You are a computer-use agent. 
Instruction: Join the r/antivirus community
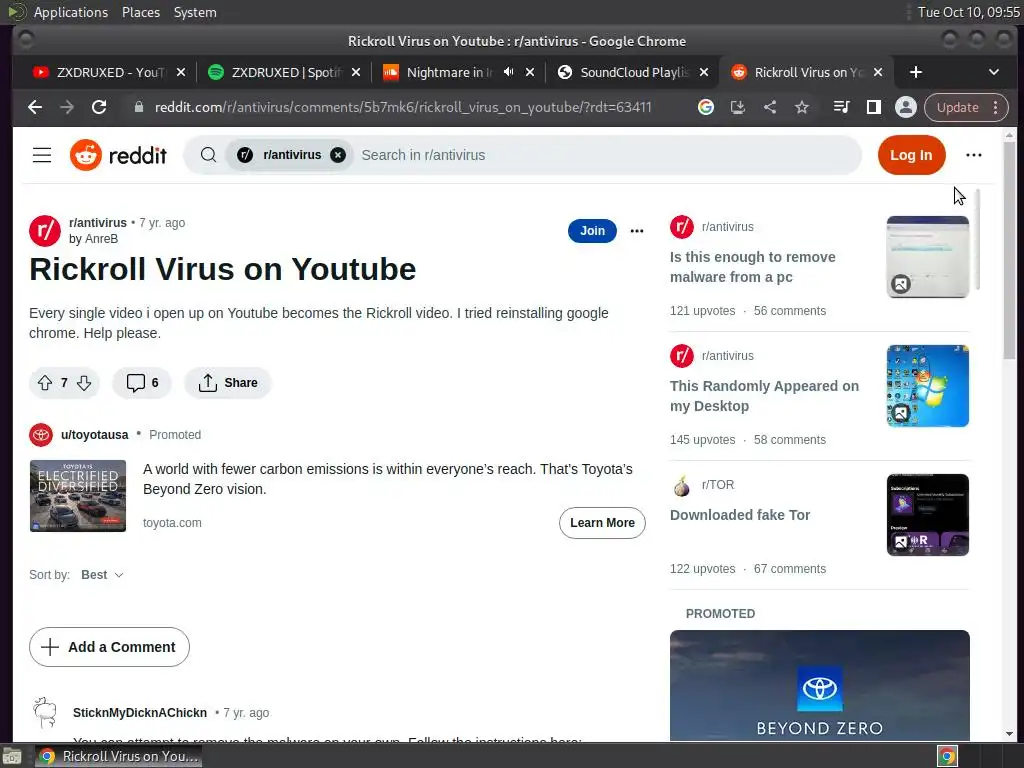(592, 231)
